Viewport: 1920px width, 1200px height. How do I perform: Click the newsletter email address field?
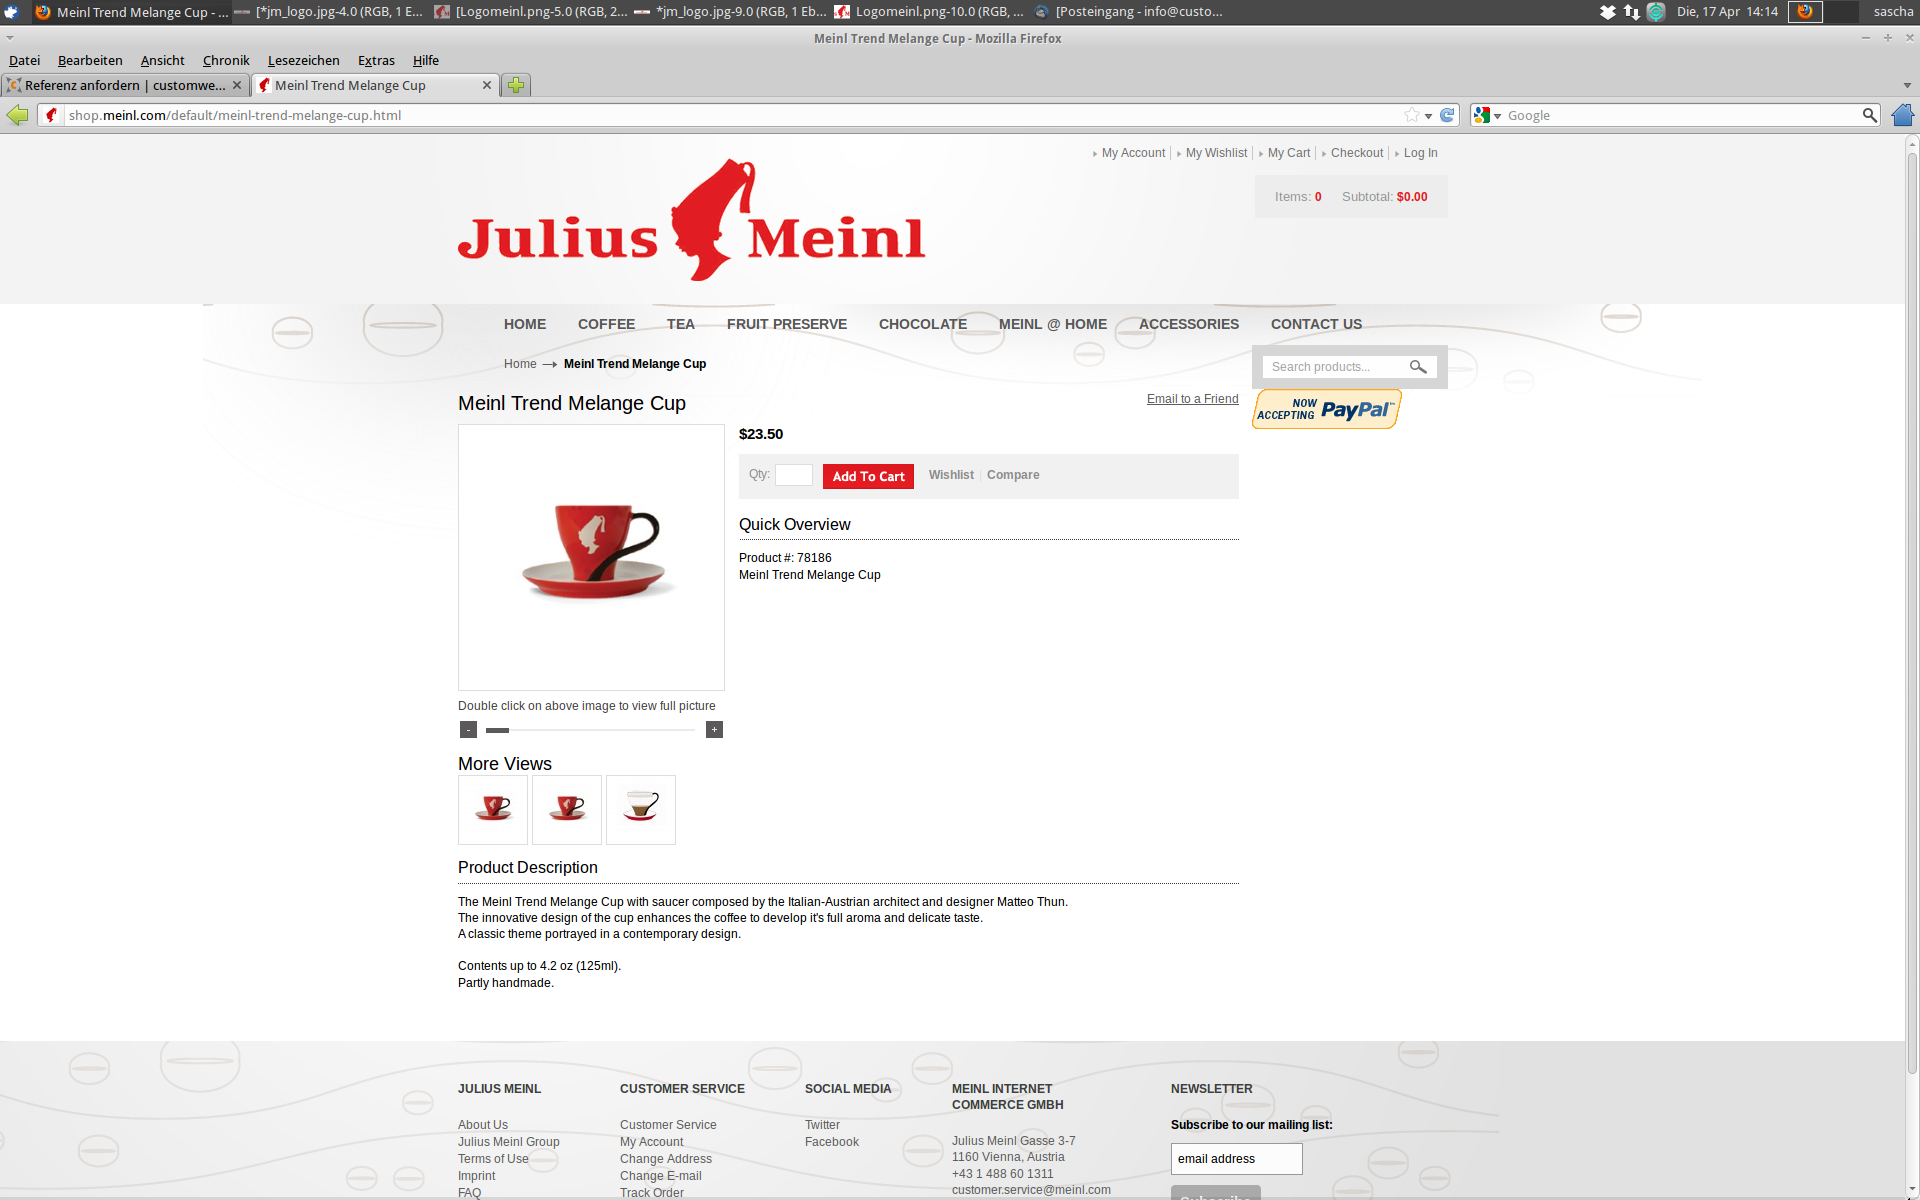1236,1159
